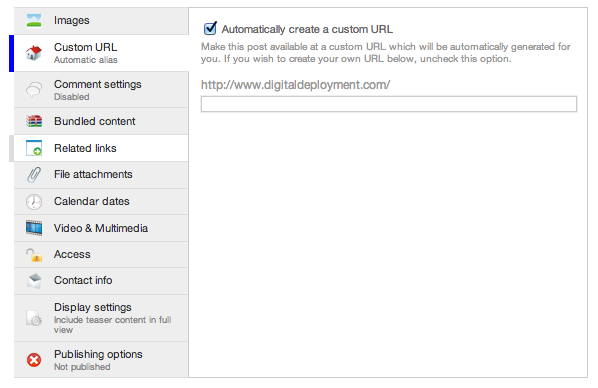This screenshot has width=598, height=388.
Task: Click the red house Custom URL icon
Action: pos(34,53)
